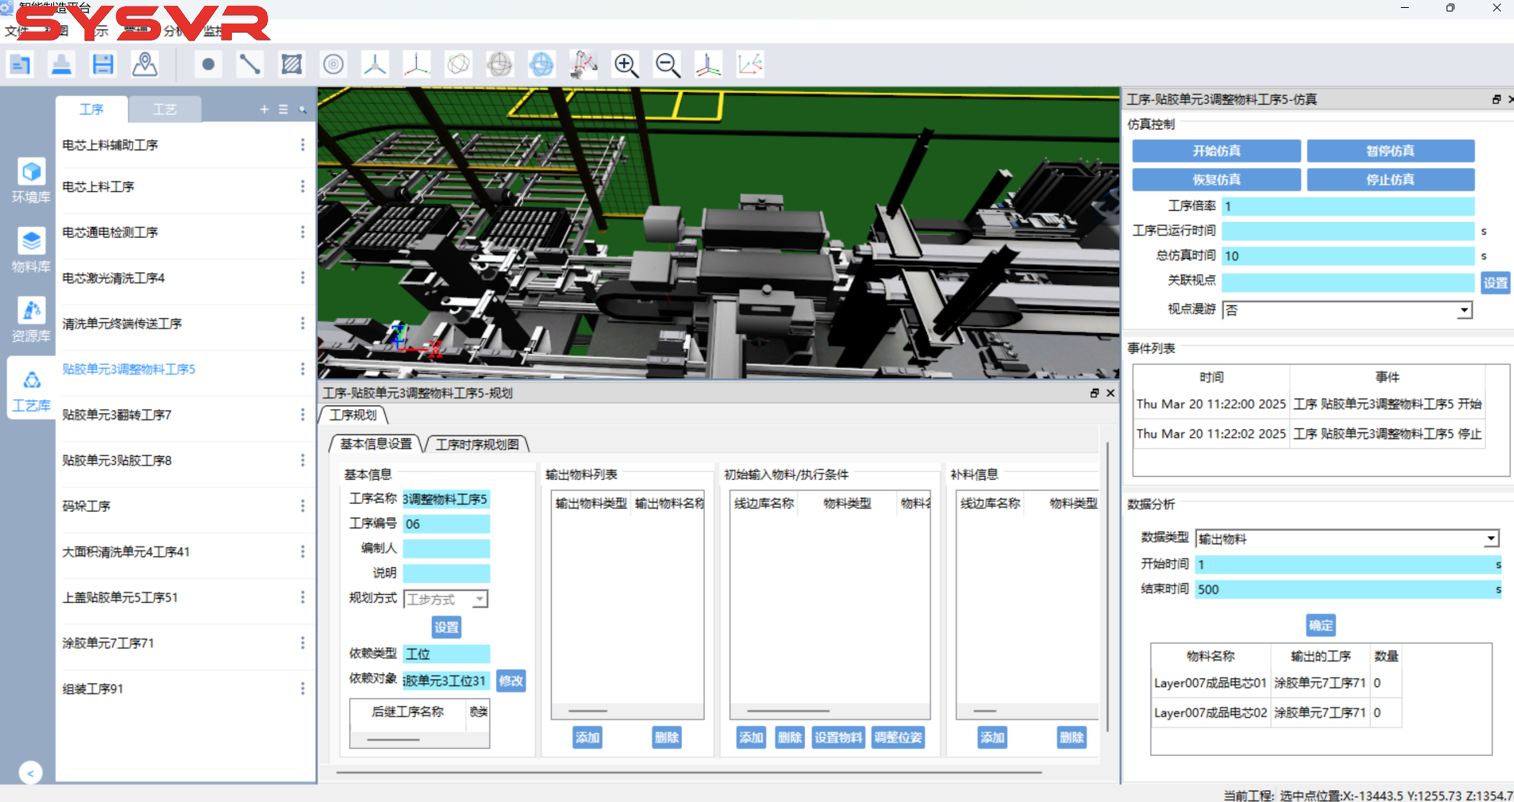Screen dimensions: 1514x802
Task: Click the 停止仿真 button
Action: [x=1390, y=180]
